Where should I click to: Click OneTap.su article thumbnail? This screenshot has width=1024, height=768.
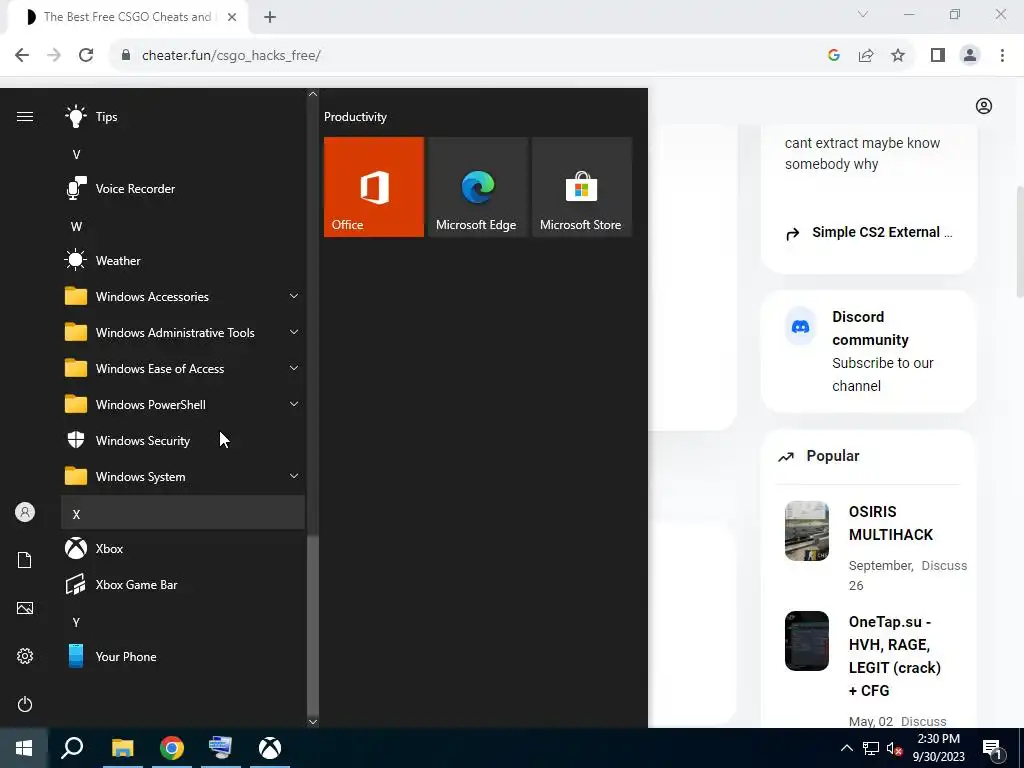(807, 641)
